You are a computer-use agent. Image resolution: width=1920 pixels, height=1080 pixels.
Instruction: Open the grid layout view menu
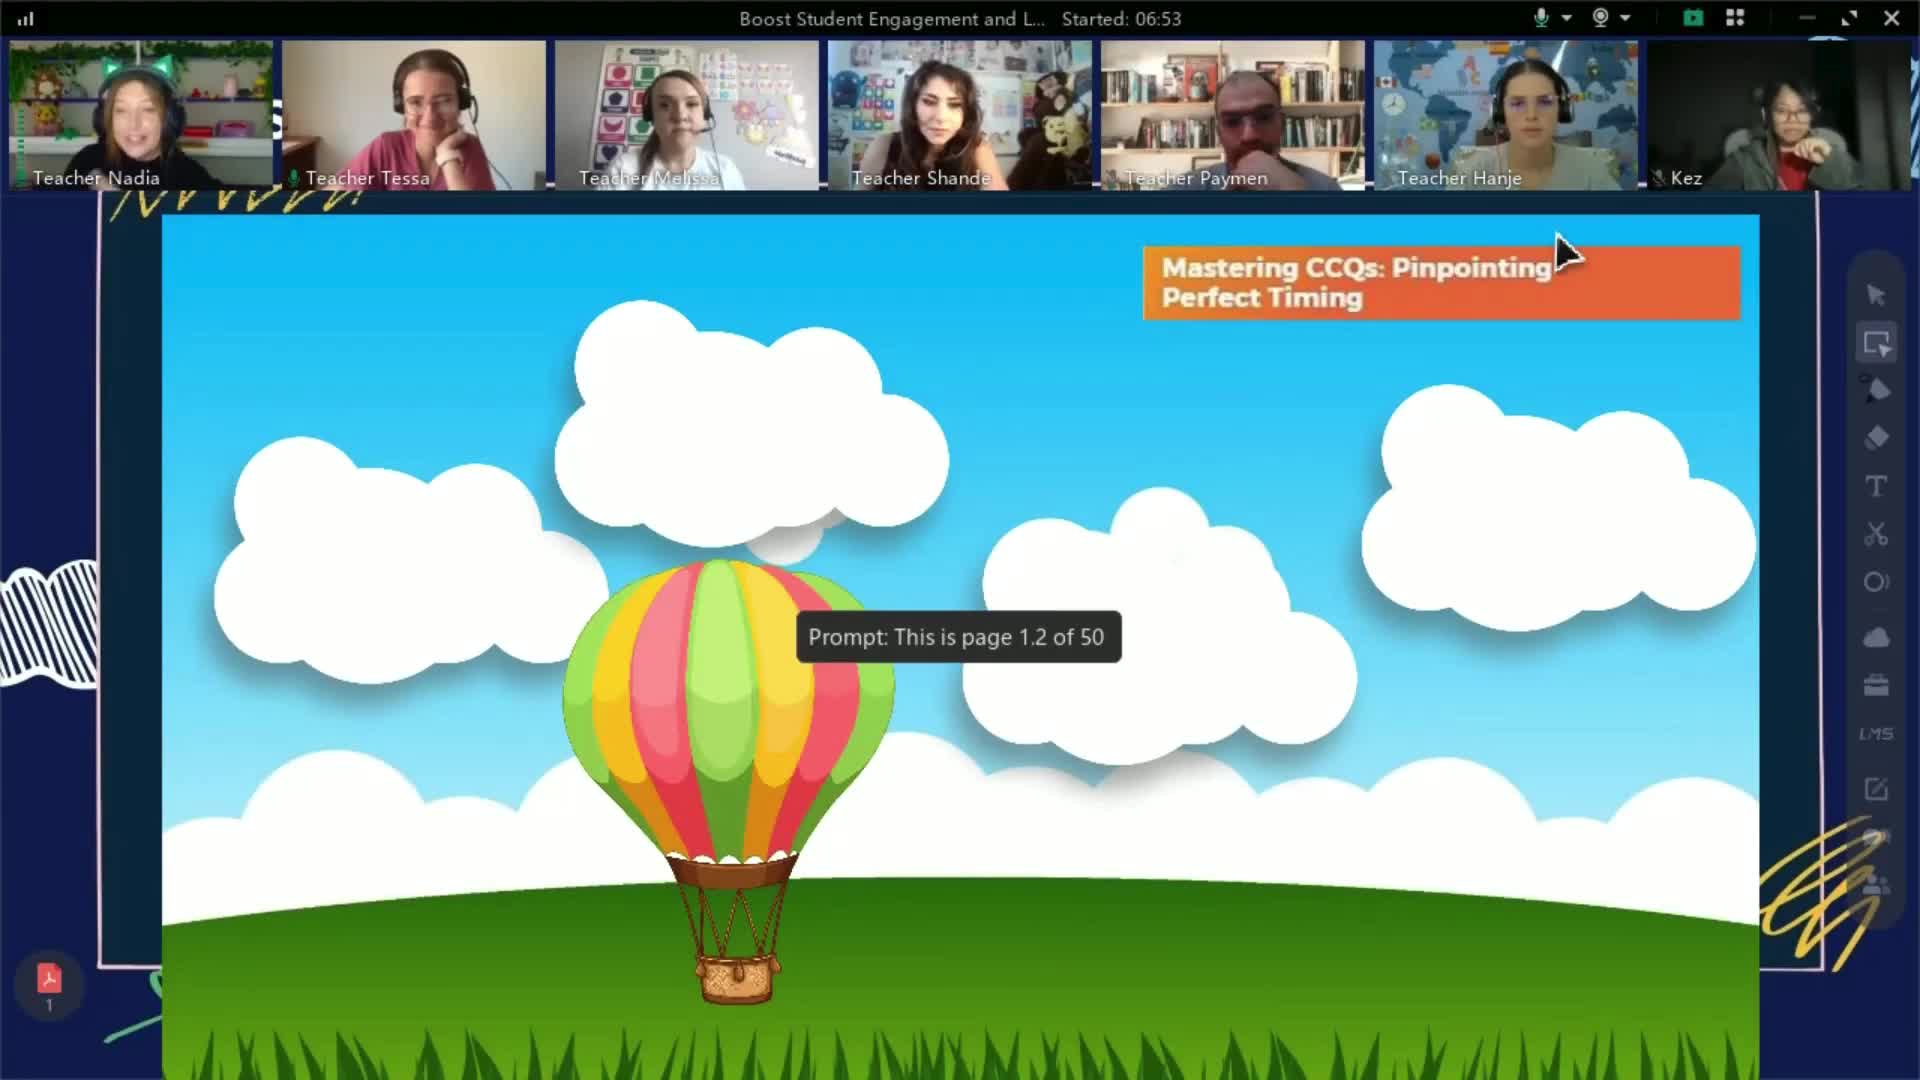pyautogui.click(x=1735, y=18)
